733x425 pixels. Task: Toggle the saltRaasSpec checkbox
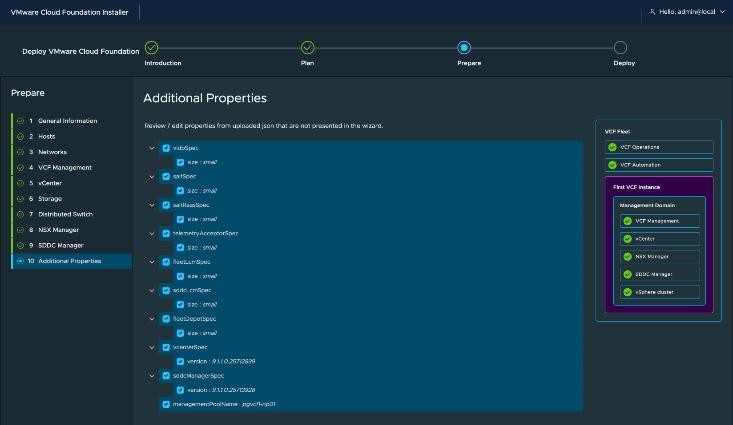click(x=166, y=205)
